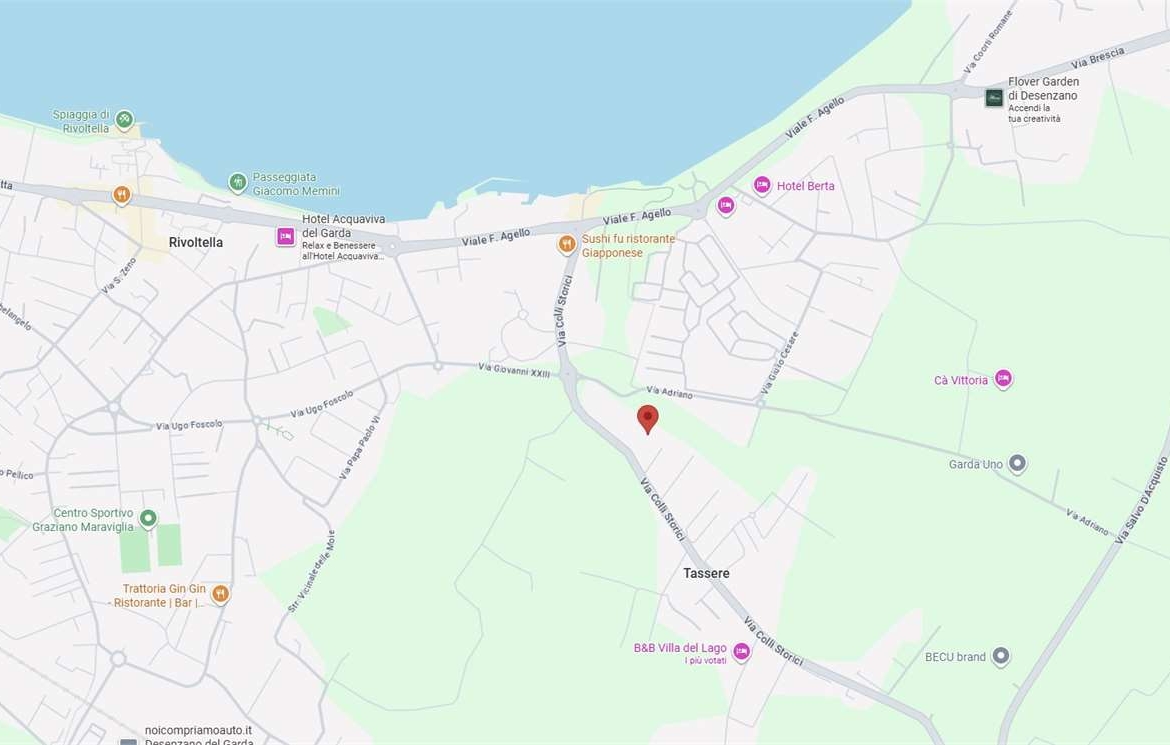Select the B&B Villa del Lago pin
Viewport: 1170px width, 745px height.
point(741,651)
